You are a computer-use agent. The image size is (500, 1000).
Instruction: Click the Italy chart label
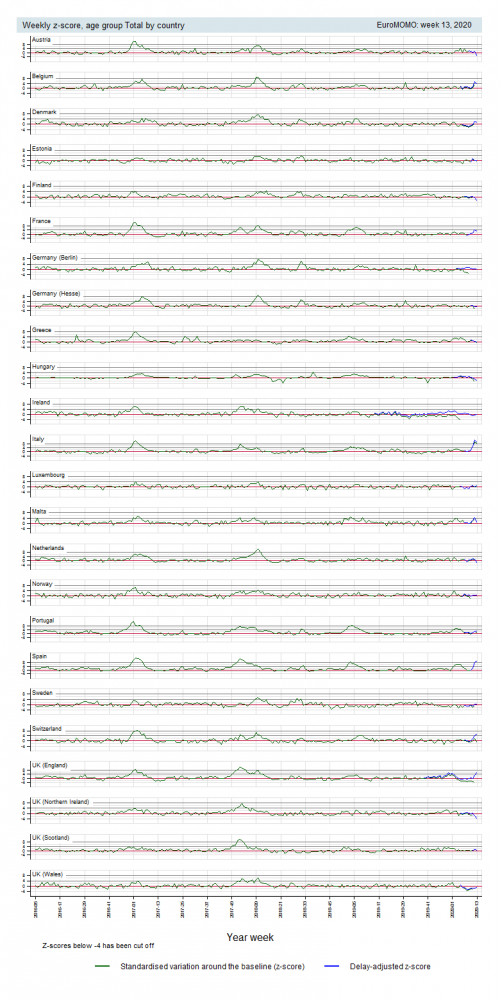click(x=38, y=439)
